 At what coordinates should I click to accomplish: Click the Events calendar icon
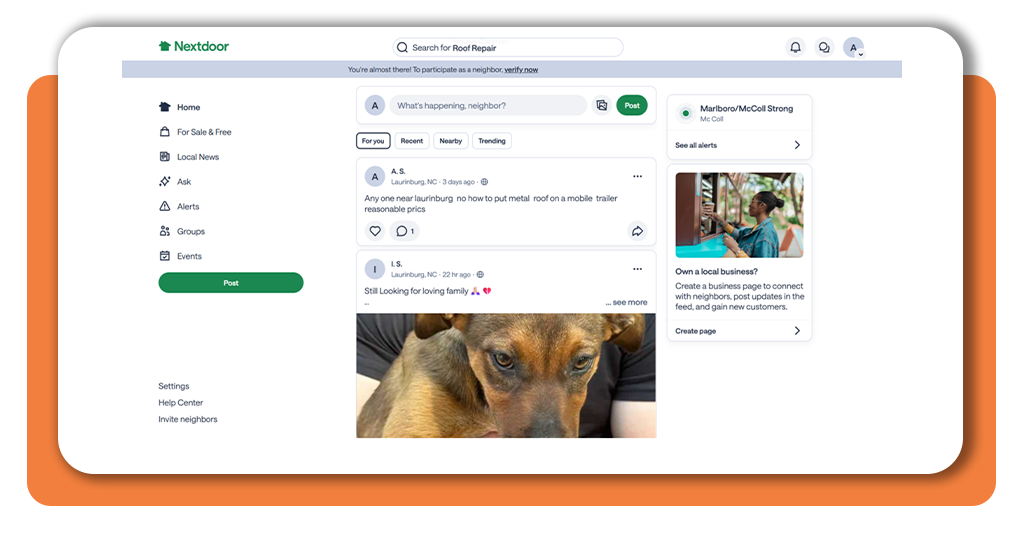pos(165,256)
